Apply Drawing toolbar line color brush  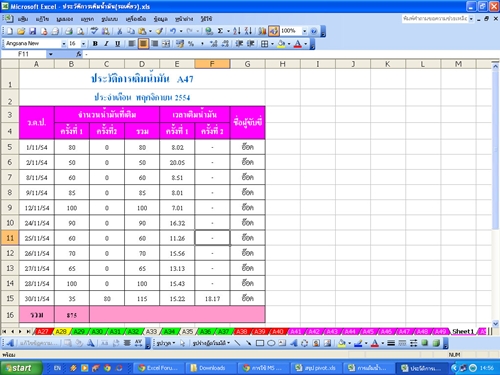pos(358,343)
